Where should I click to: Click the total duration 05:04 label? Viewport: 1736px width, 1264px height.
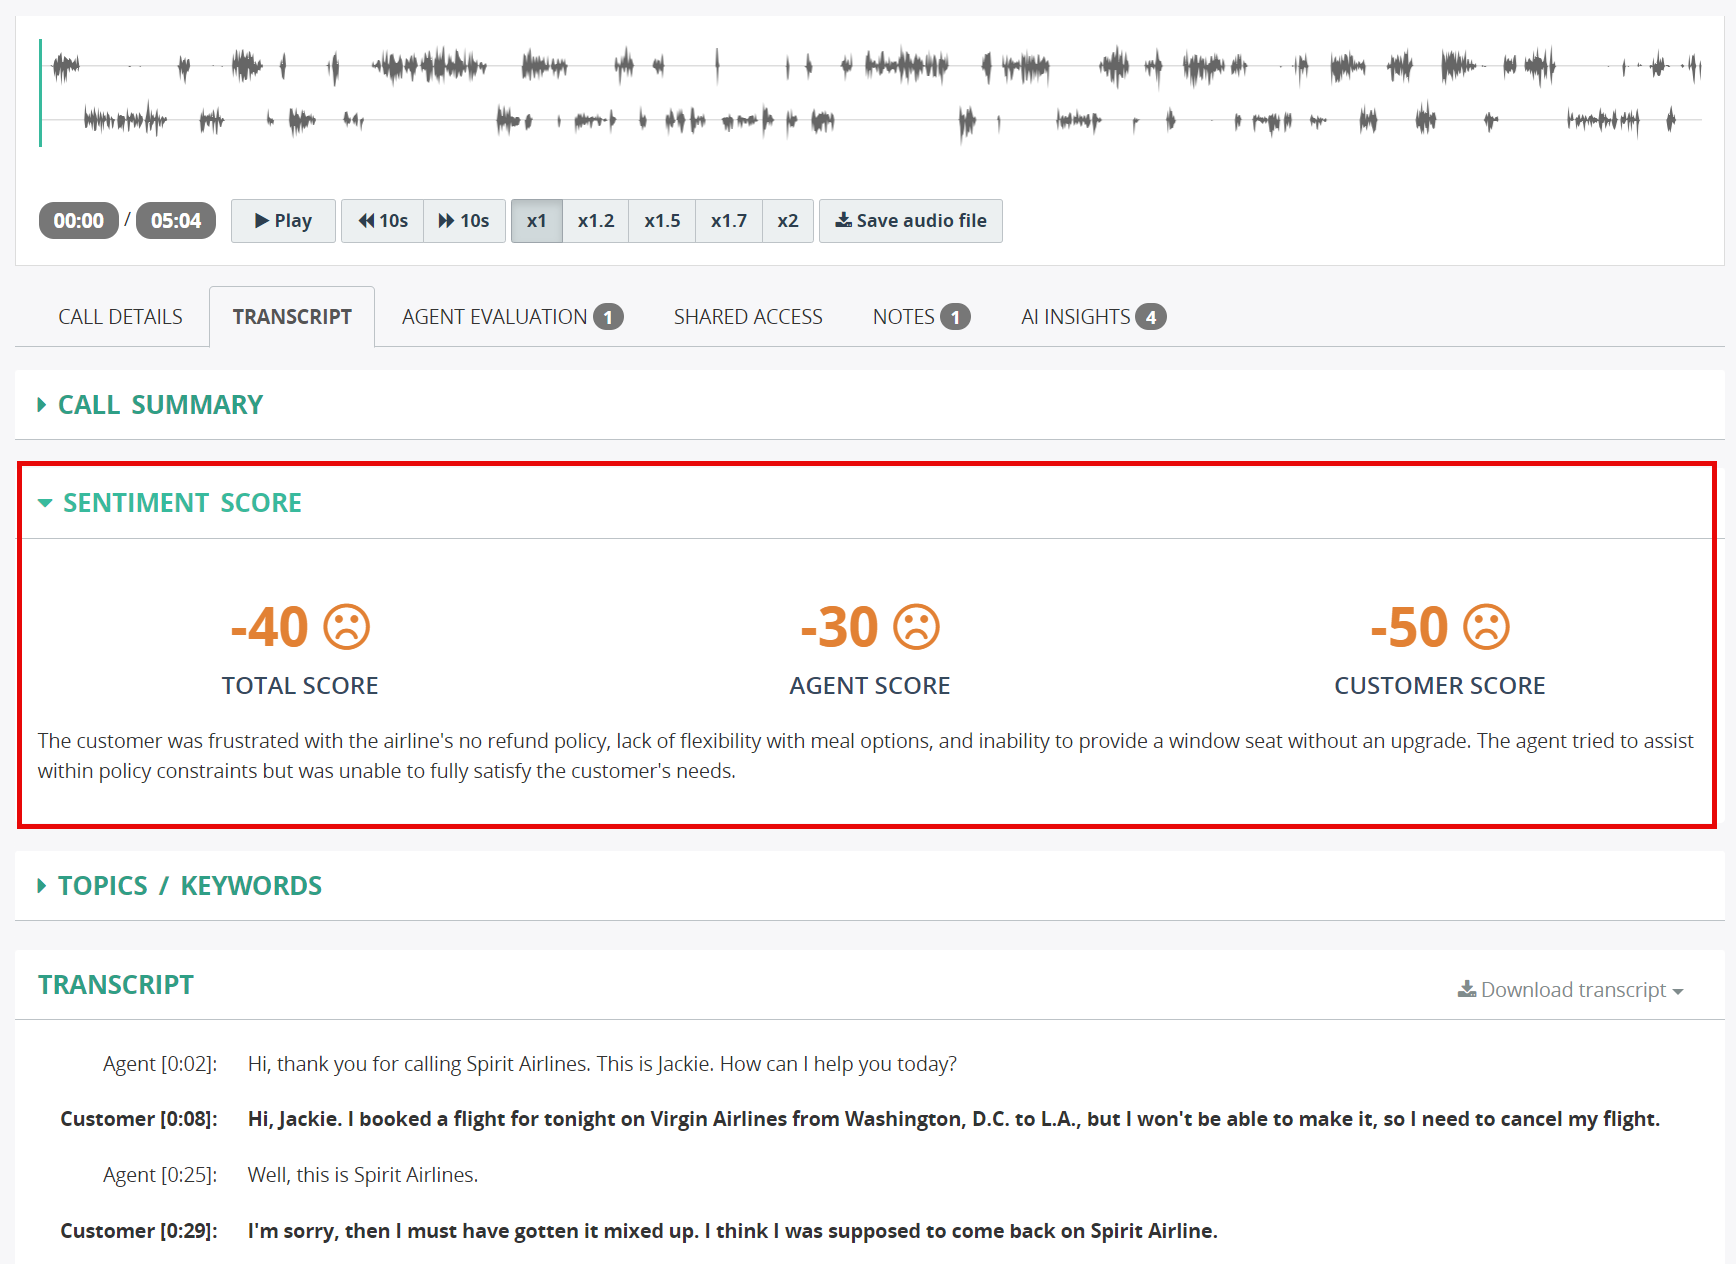pos(176,221)
